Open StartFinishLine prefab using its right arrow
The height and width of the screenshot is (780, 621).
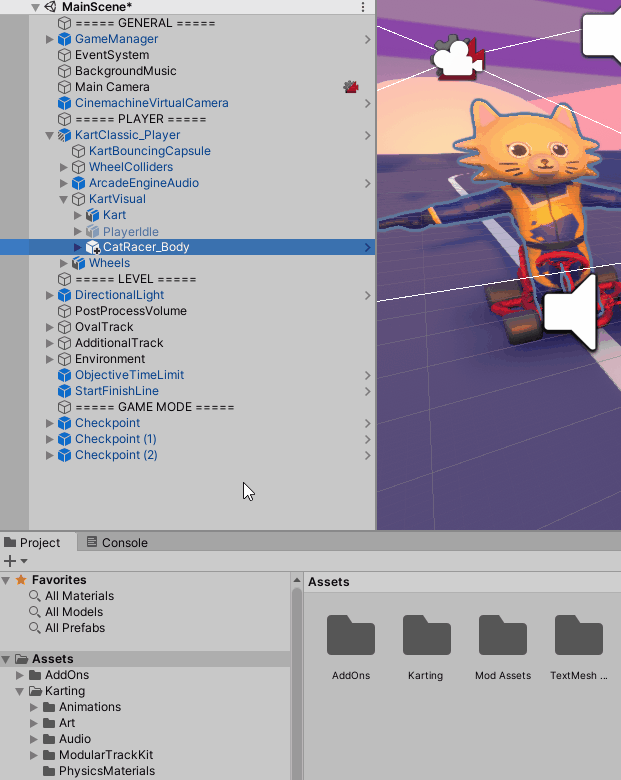pos(367,391)
